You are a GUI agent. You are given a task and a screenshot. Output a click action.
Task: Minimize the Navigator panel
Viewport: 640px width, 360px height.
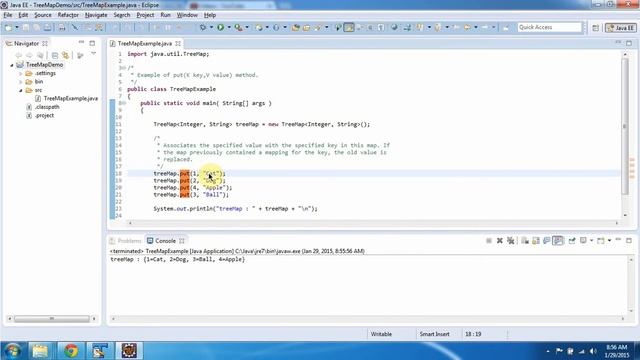click(x=81, y=42)
